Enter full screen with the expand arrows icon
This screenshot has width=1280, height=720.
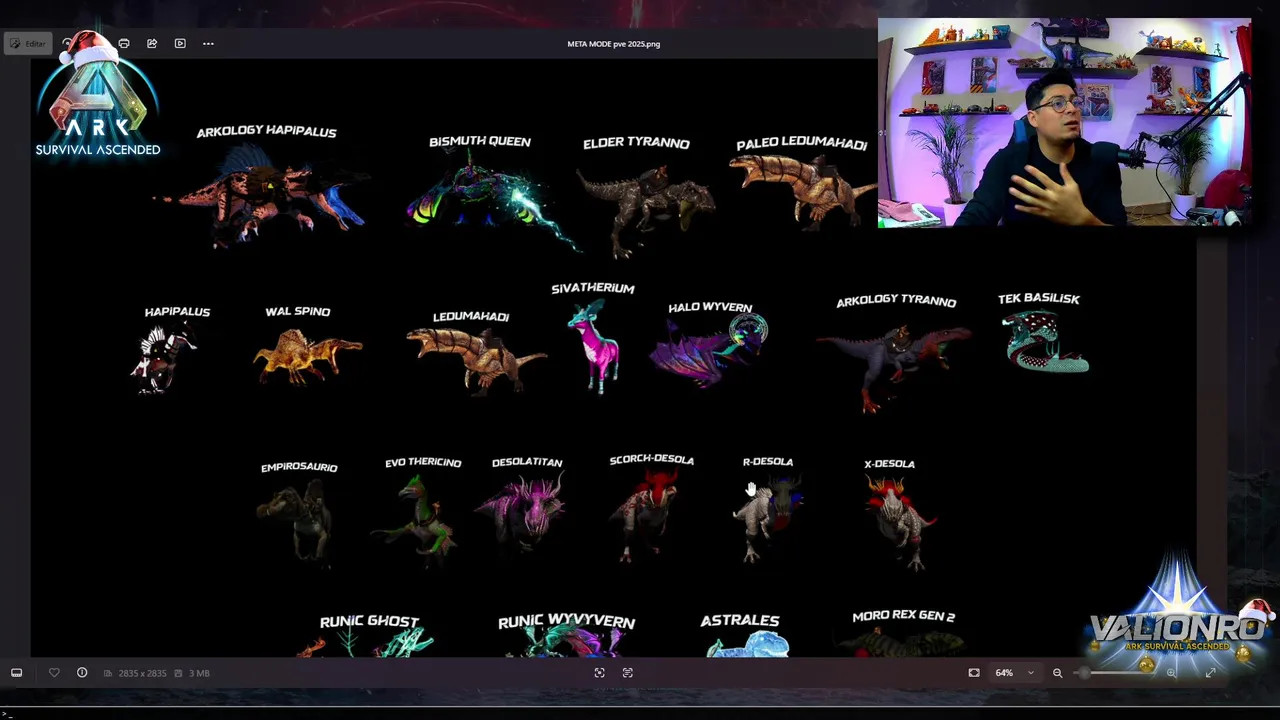pos(1210,673)
